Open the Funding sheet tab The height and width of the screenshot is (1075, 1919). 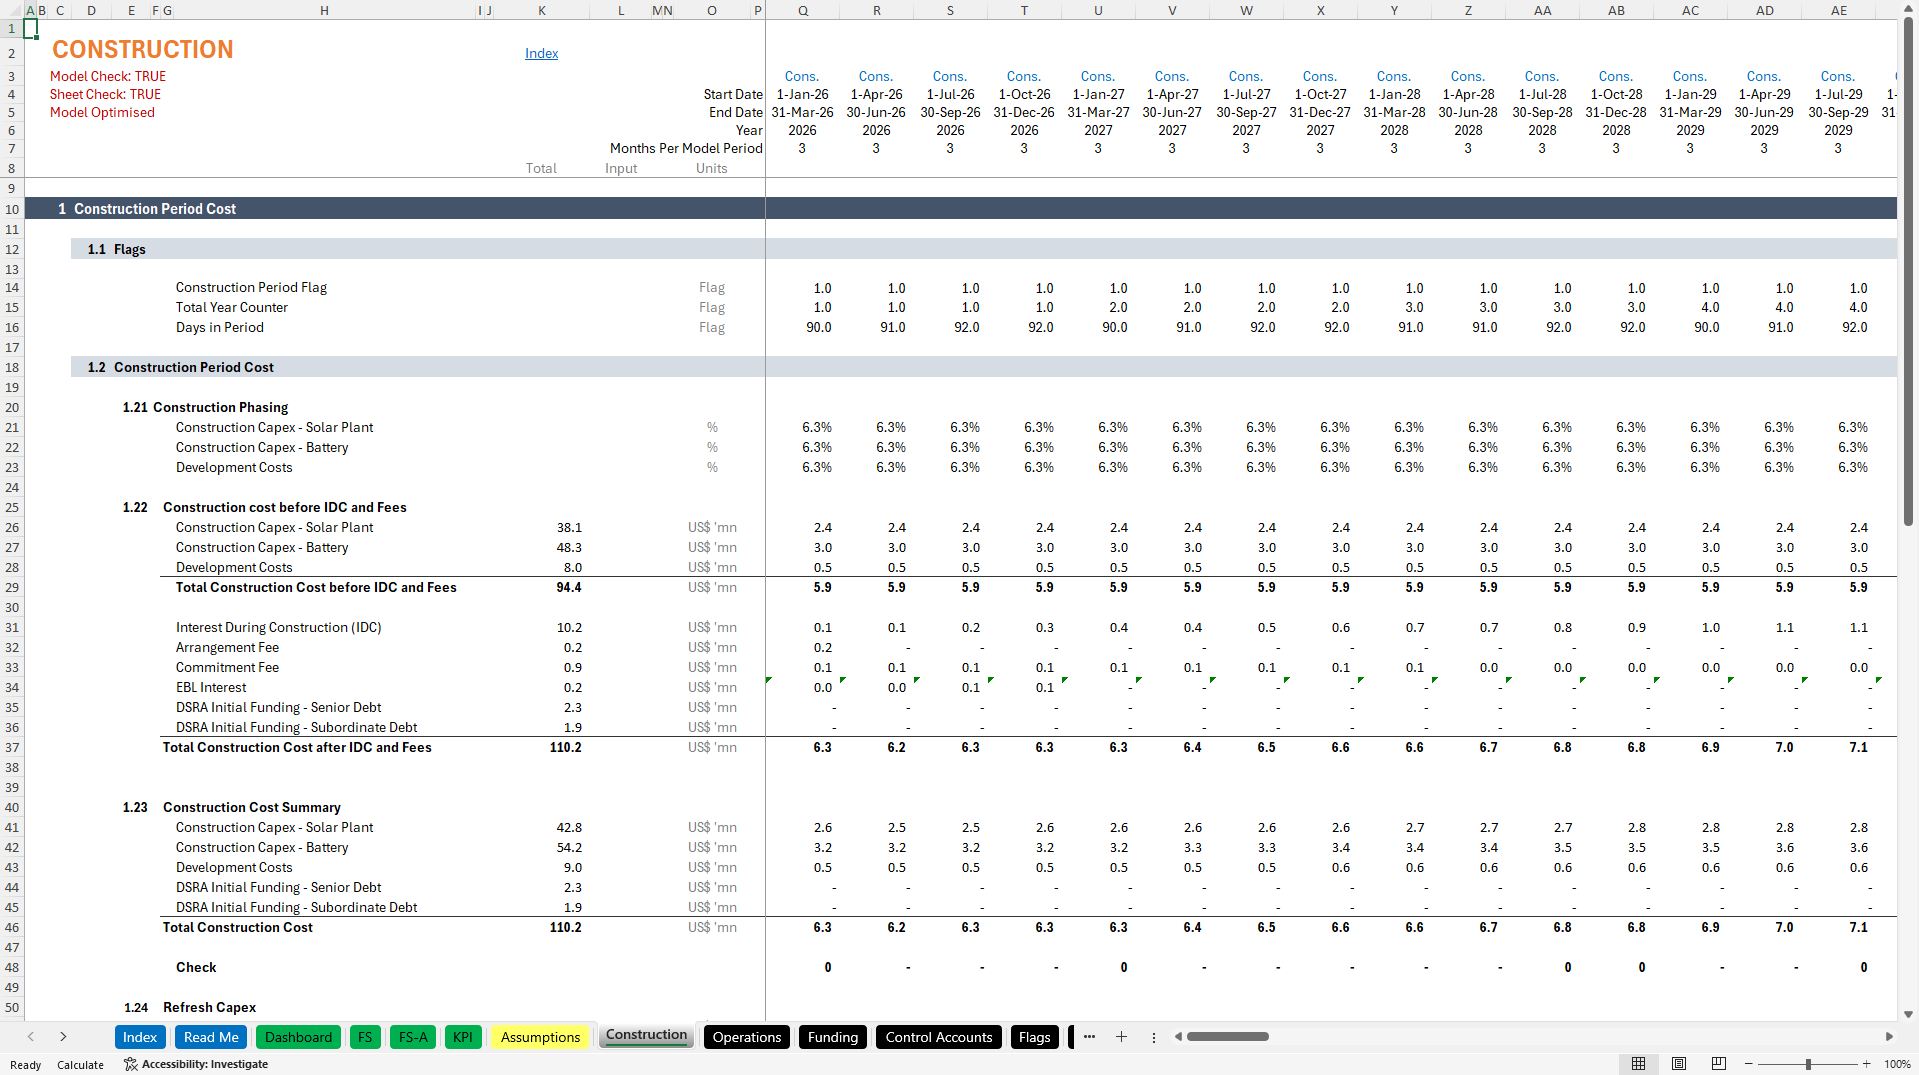(833, 1037)
